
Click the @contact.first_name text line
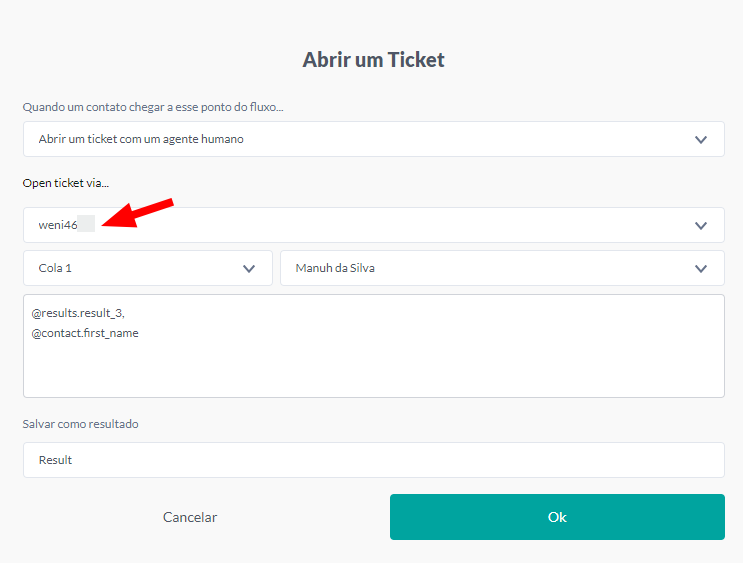(85, 333)
